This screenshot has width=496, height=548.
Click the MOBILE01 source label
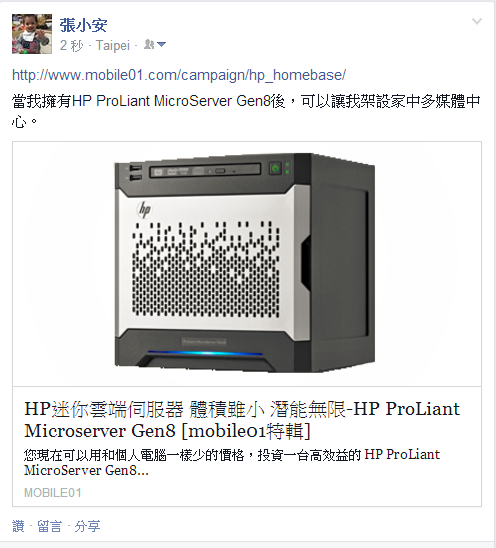point(52,493)
